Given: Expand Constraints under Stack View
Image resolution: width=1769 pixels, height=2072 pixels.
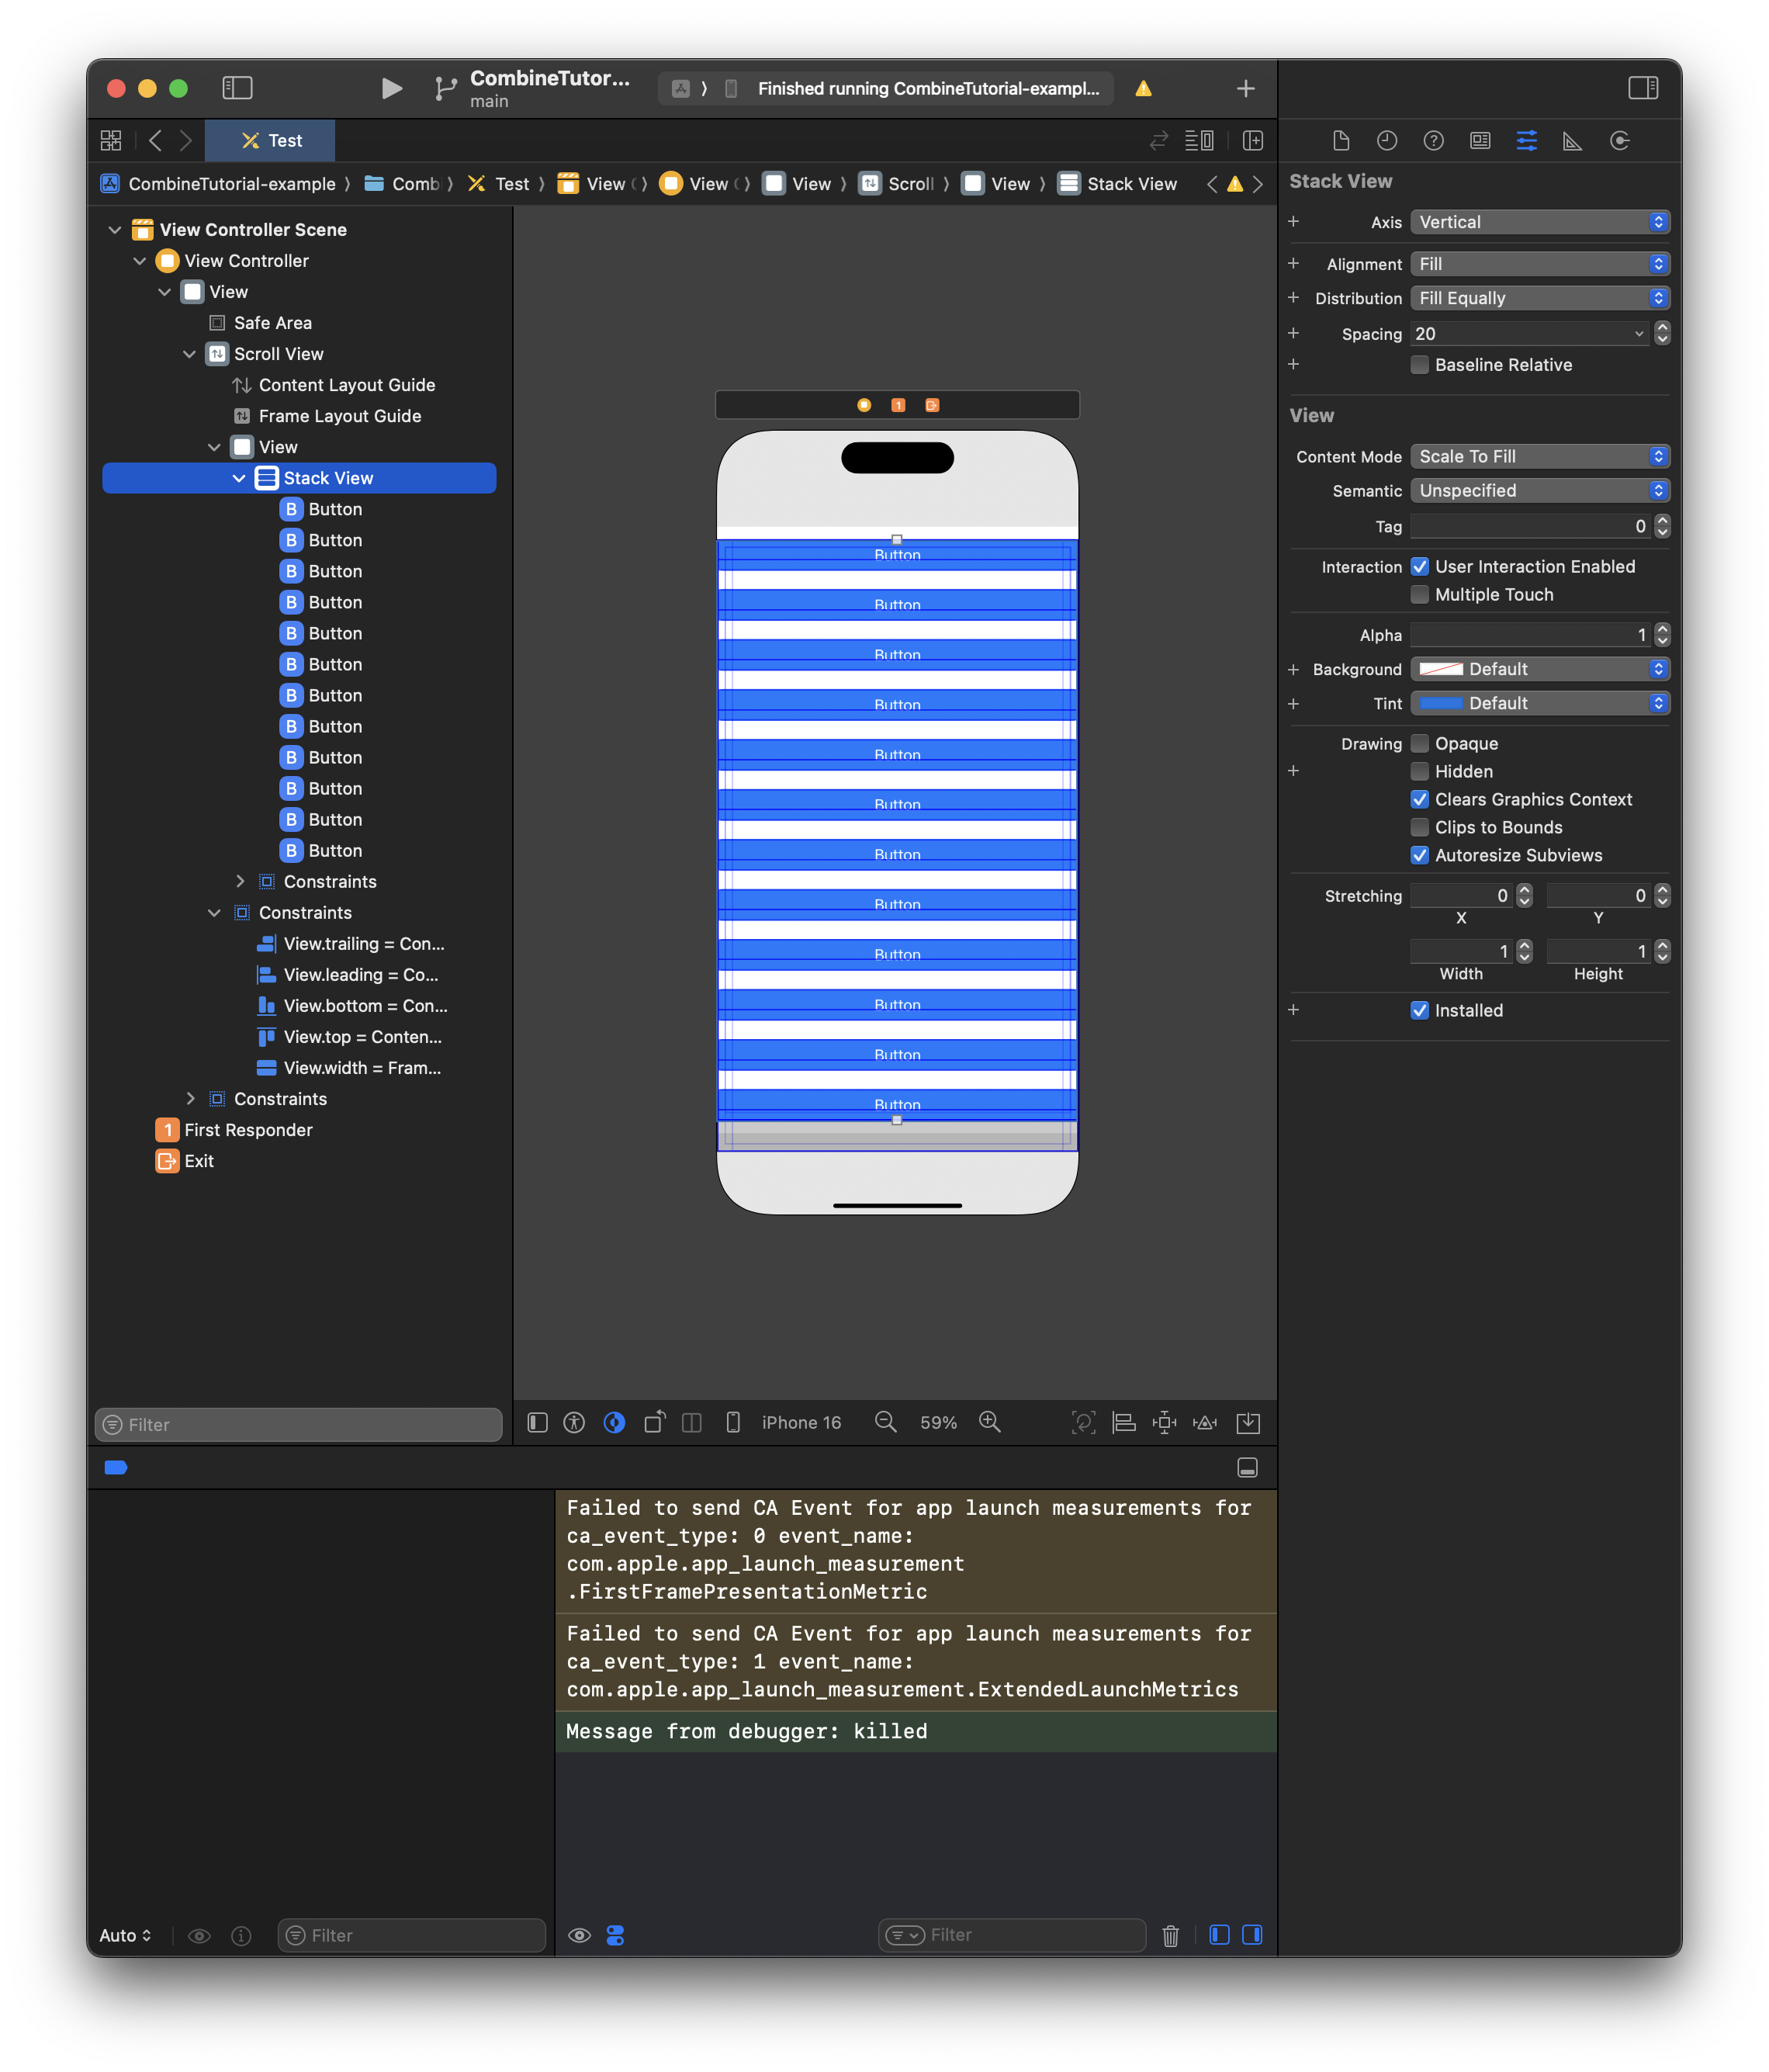Looking at the screenshot, I should tap(239, 882).
